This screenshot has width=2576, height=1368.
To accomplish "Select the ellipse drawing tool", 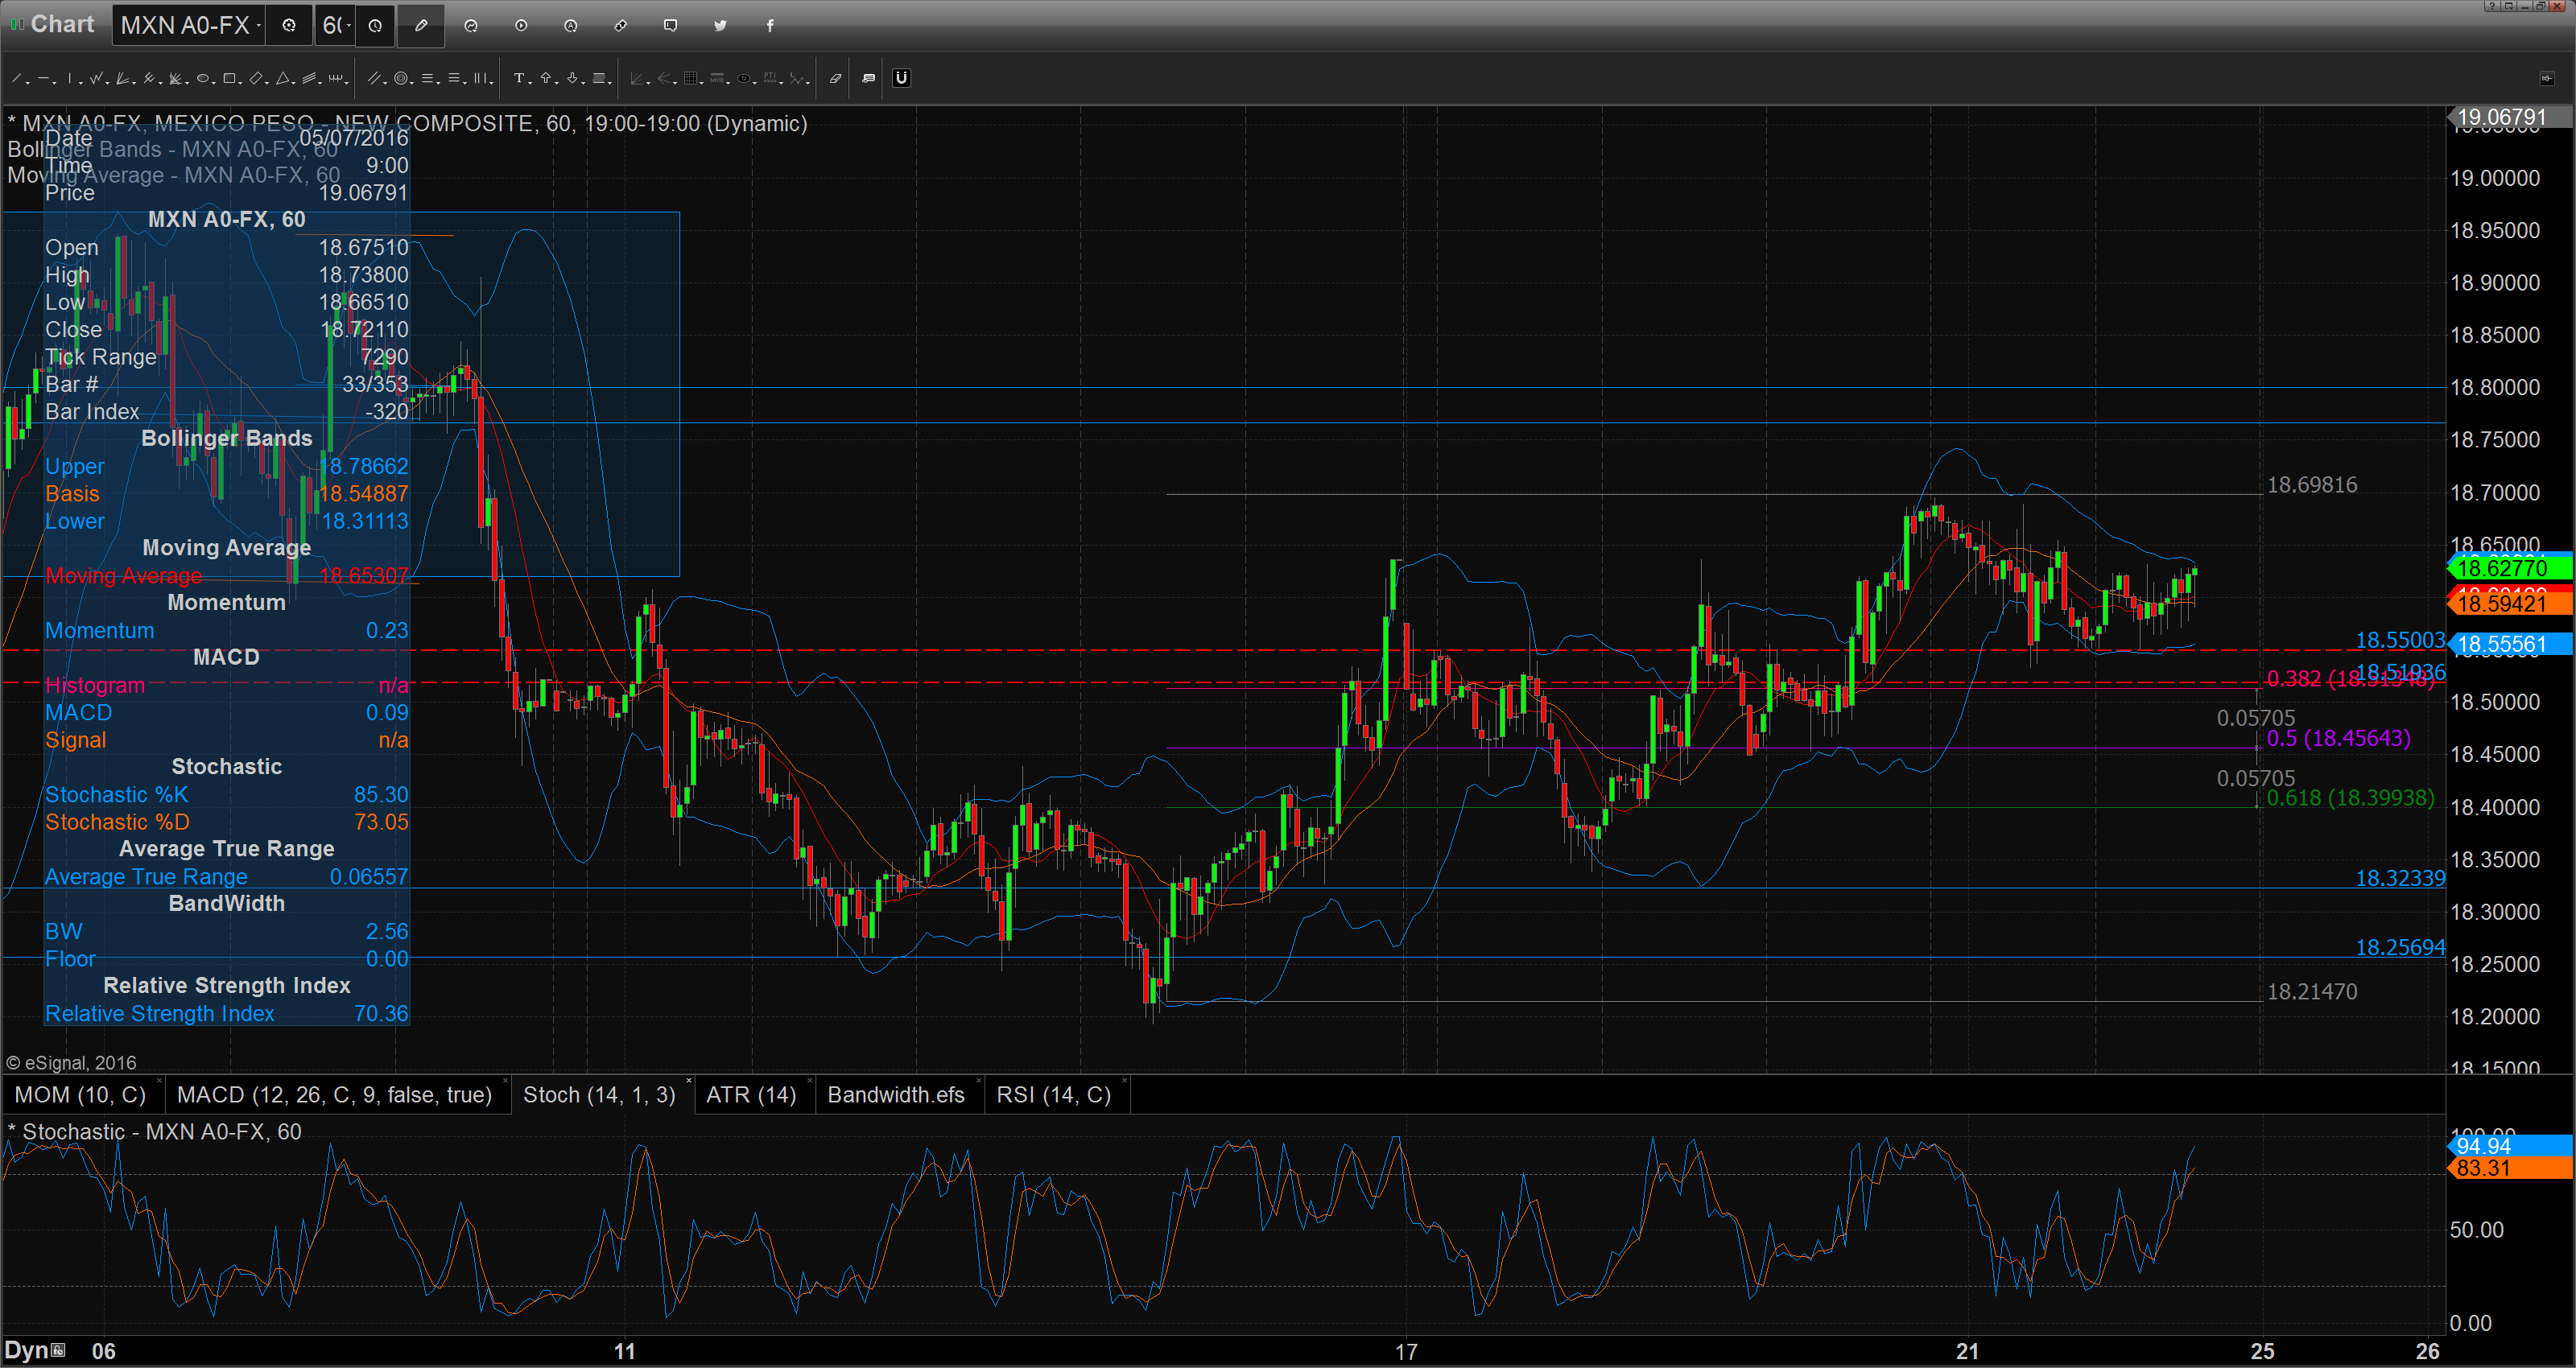I will click(x=203, y=78).
